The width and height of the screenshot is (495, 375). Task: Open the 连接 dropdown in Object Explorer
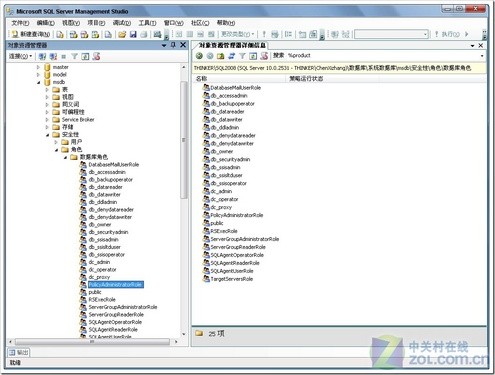tap(20, 56)
